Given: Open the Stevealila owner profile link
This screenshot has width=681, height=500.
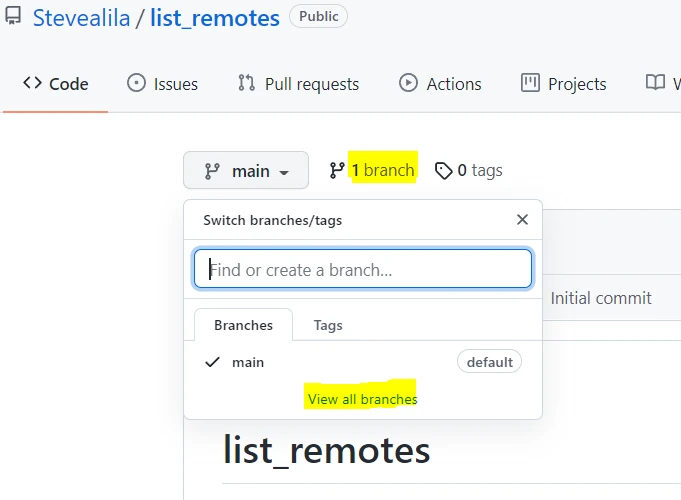Looking at the screenshot, I should (82, 18).
